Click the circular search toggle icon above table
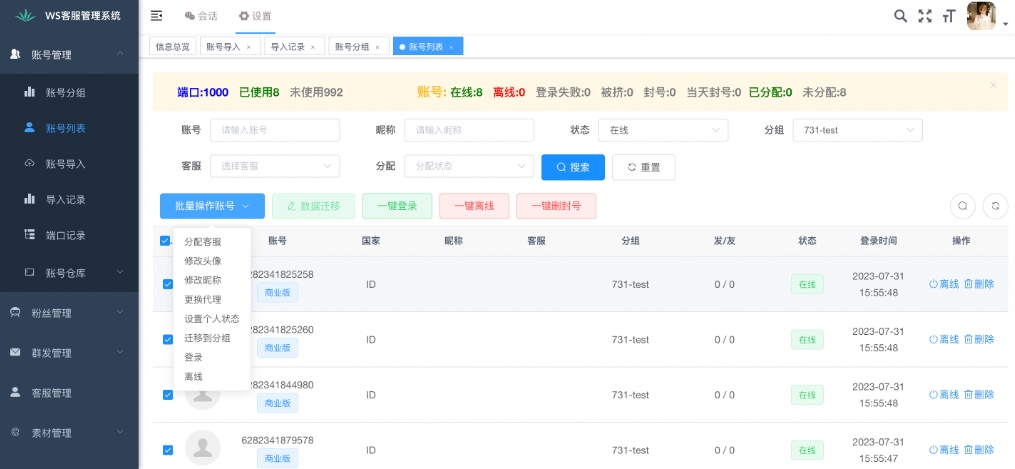Viewport: 1015px width, 469px height. [962, 206]
